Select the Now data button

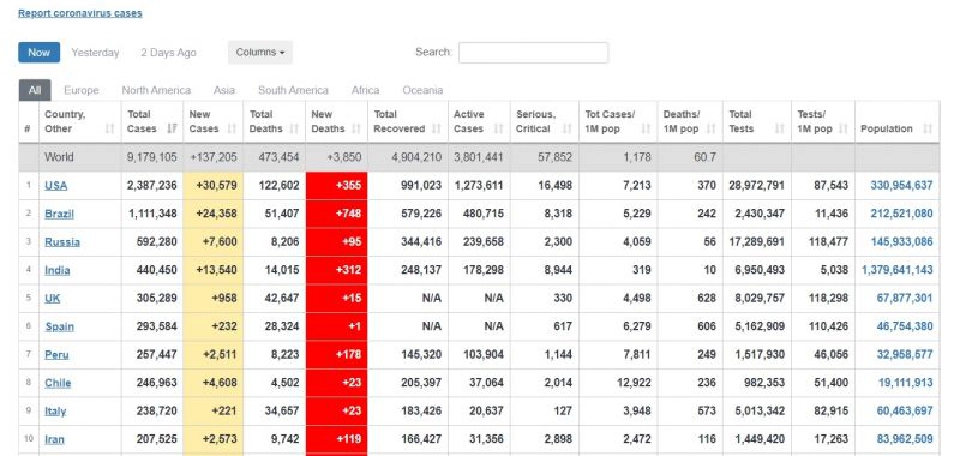pyautogui.click(x=39, y=53)
